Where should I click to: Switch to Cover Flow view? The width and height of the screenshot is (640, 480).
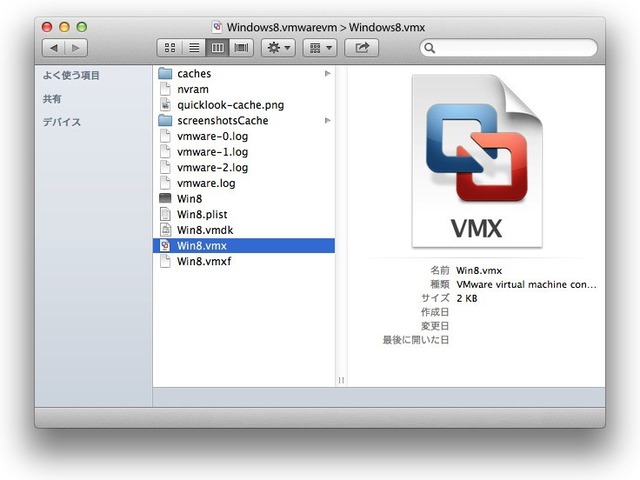point(242,48)
